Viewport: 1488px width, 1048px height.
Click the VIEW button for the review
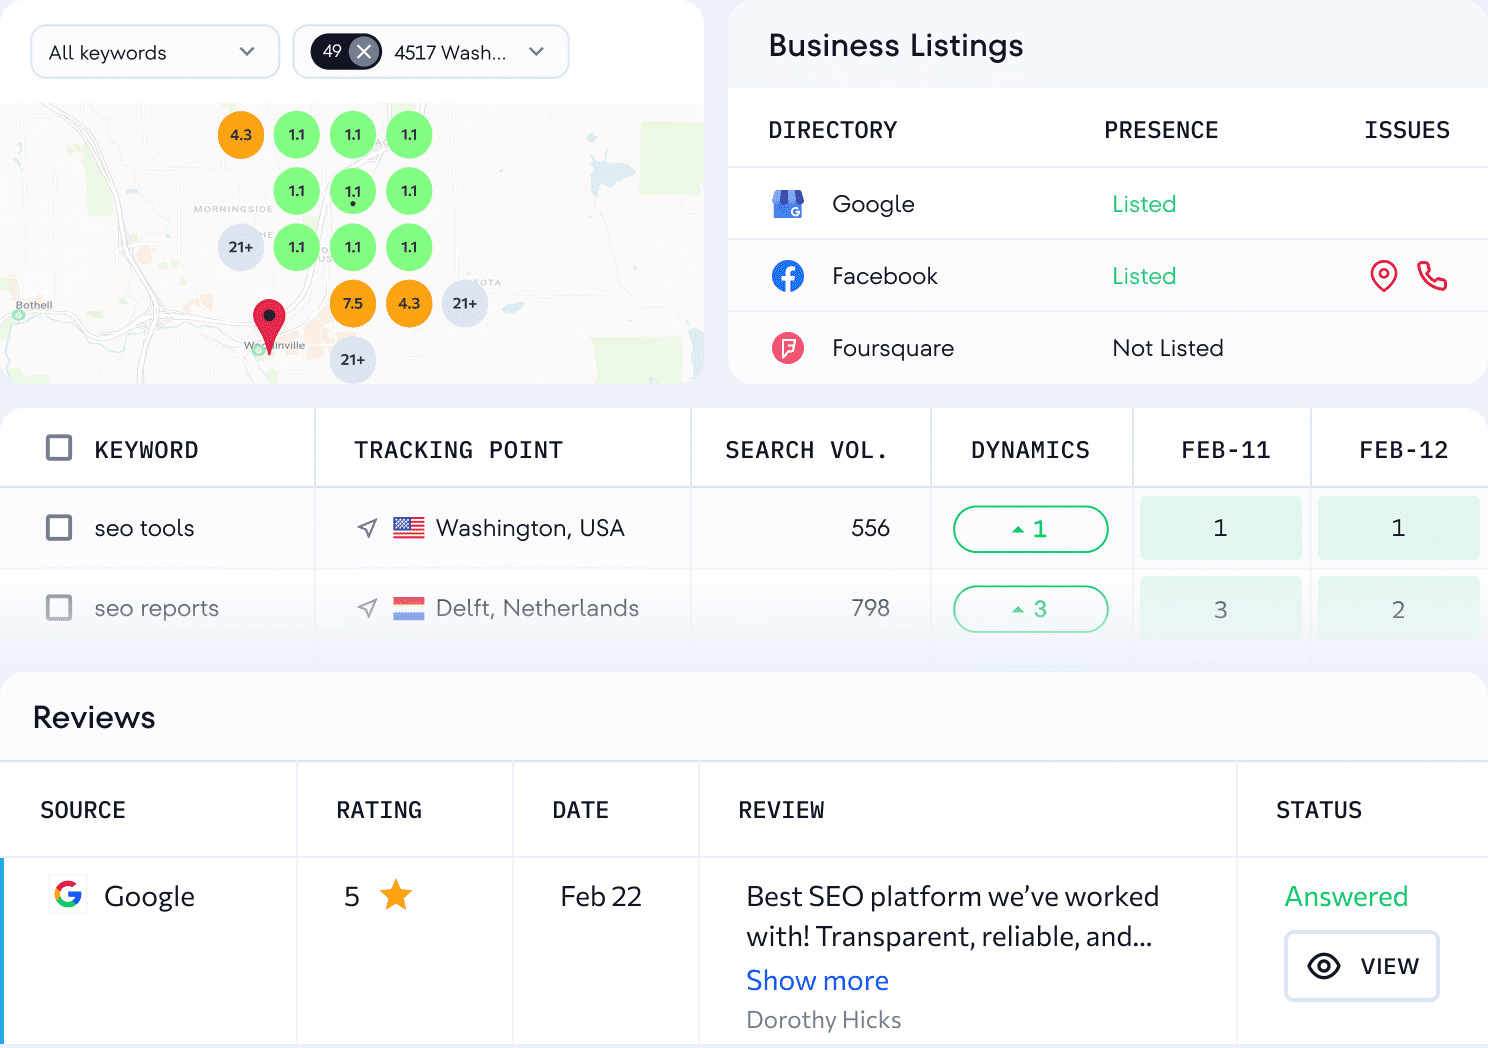(1362, 966)
